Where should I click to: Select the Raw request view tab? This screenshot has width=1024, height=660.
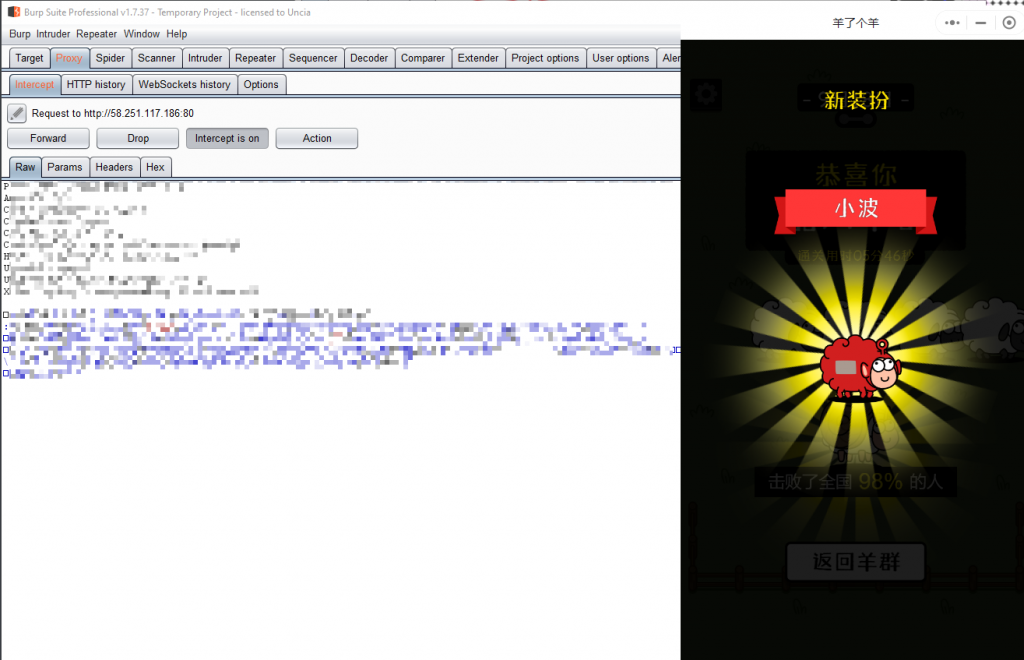(25, 167)
